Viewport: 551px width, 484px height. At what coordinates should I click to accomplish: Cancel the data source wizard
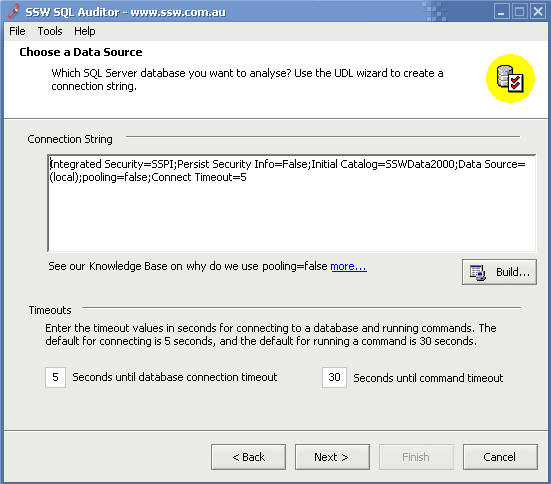(500, 457)
